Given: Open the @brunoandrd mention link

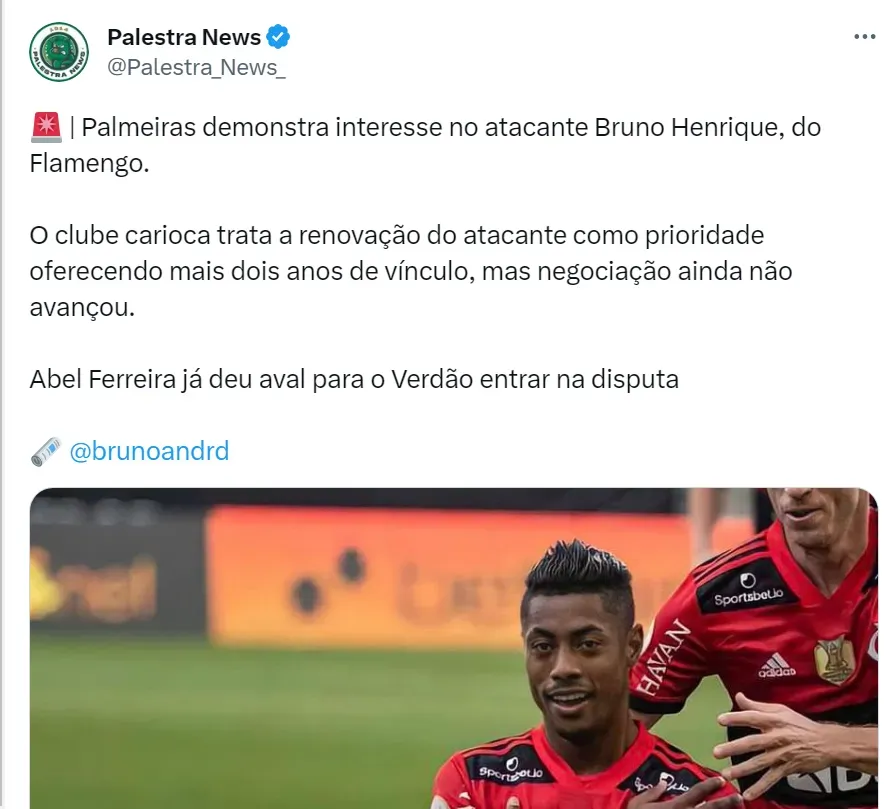Looking at the screenshot, I should 149,451.
